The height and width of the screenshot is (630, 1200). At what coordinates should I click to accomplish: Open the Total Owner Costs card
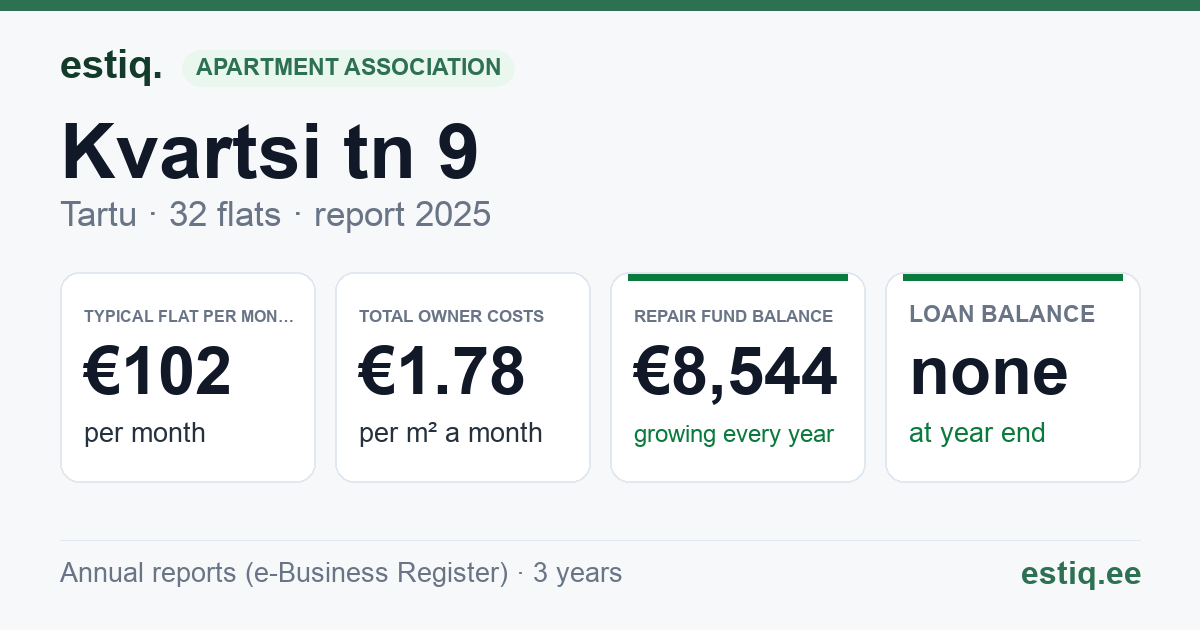[x=463, y=377]
